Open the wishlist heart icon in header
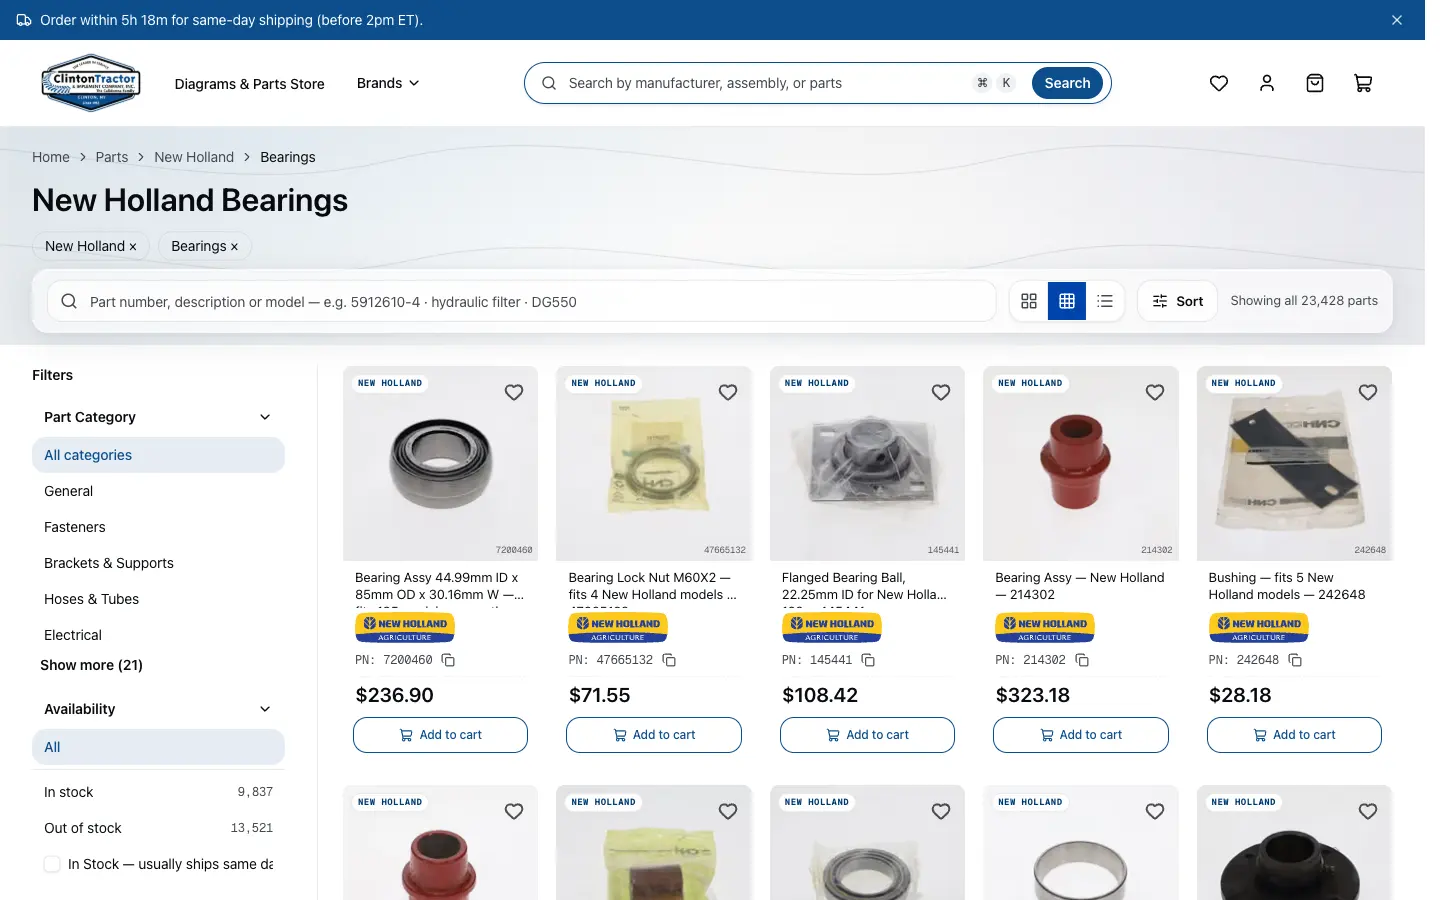The image size is (1440, 900). pyautogui.click(x=1218, y=83)
